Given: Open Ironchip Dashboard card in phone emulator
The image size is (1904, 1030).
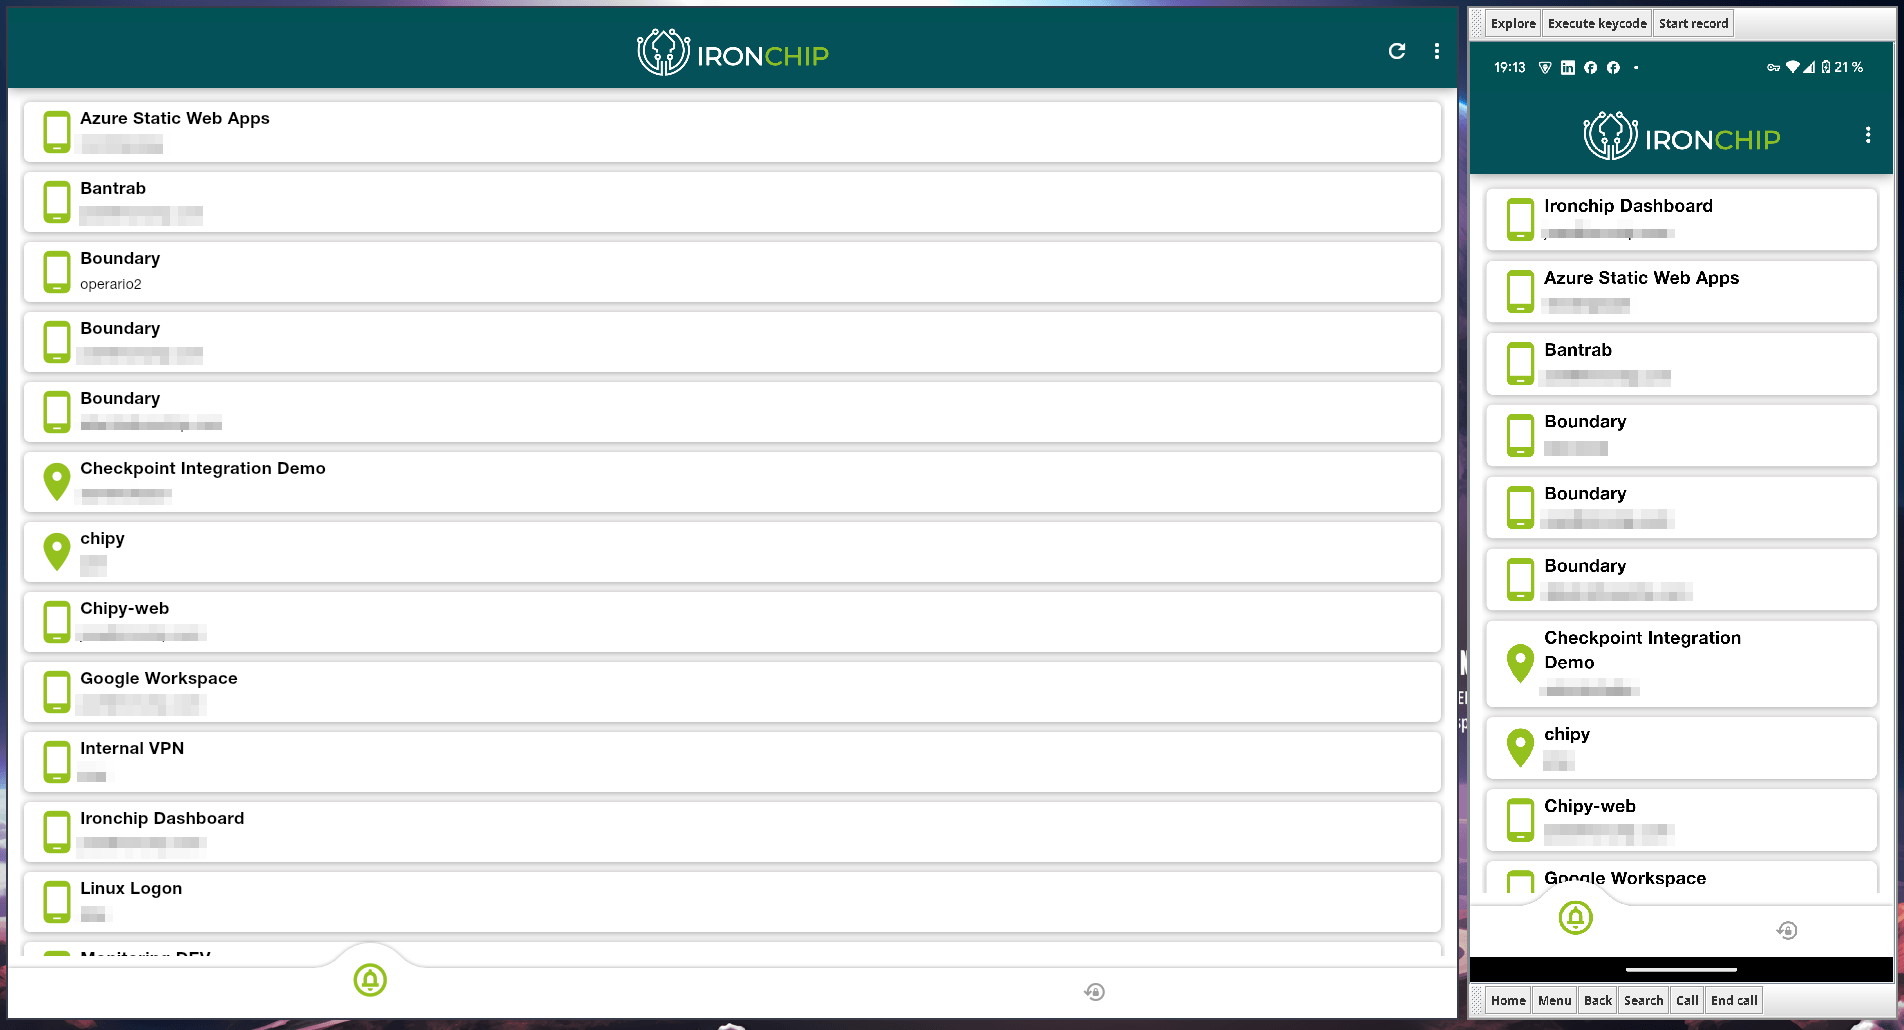Looking at the screenshot, I should (1681, 220).
